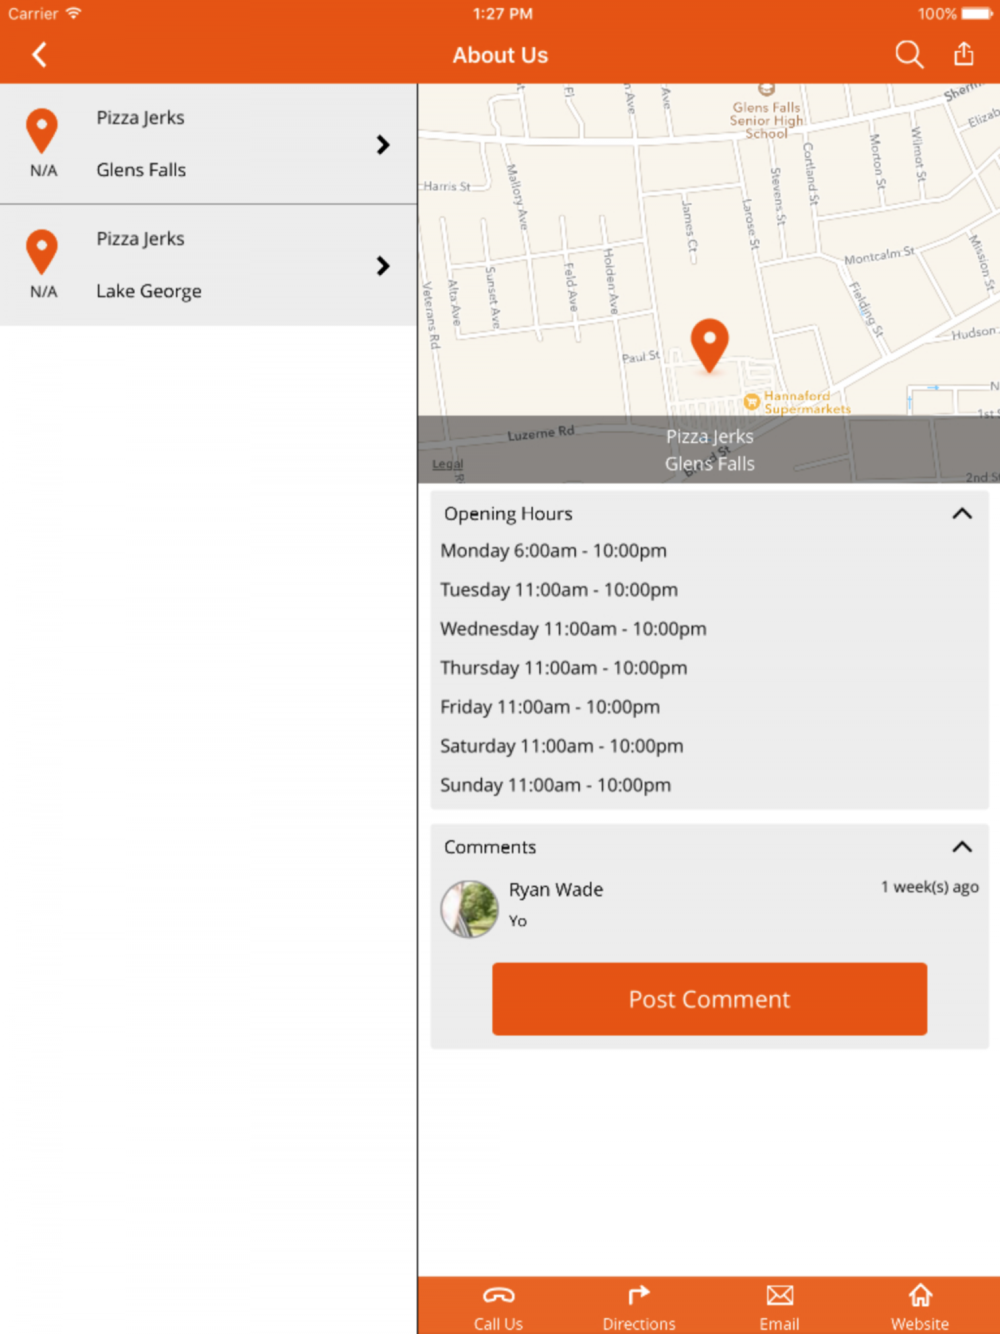Click Sunday 11:00am - 10:00pm hours
1000x1334 pixels.
point(555,785)
